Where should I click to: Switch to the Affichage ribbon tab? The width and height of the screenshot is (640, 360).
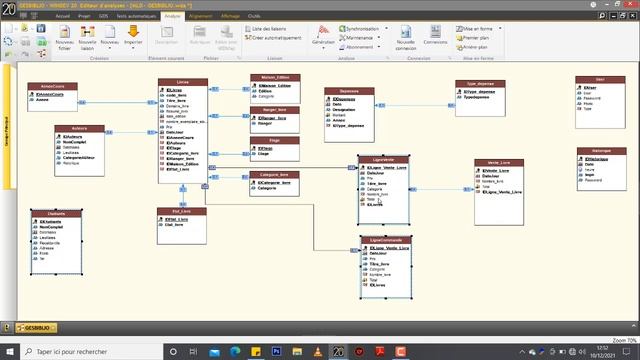[x=230, y=16]
